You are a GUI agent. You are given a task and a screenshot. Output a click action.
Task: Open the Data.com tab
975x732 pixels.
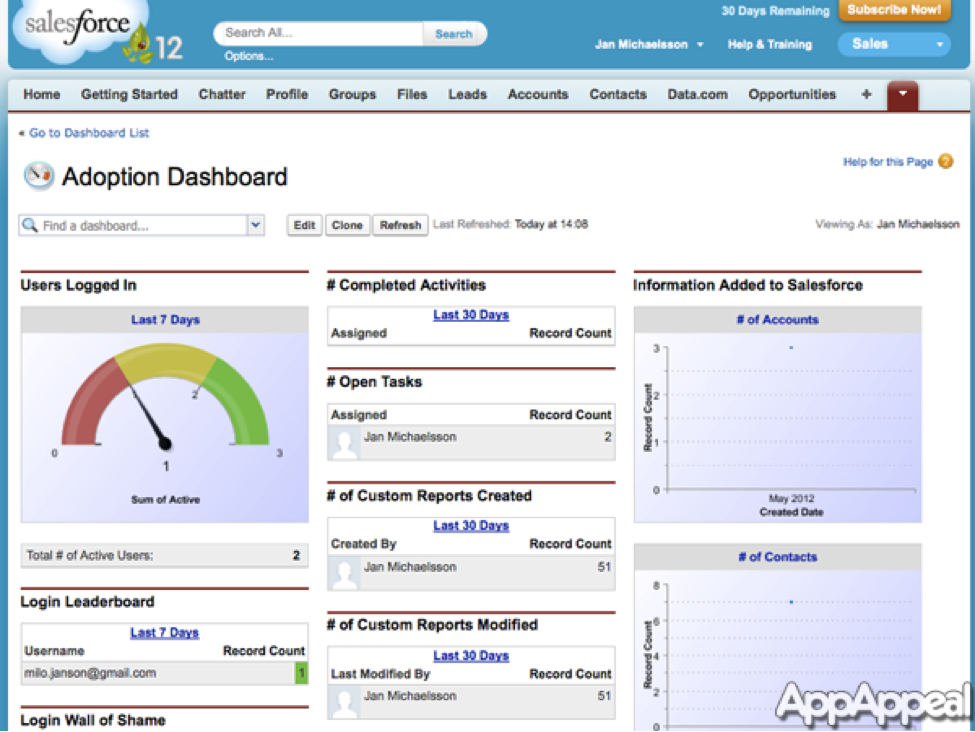point(697,95)
